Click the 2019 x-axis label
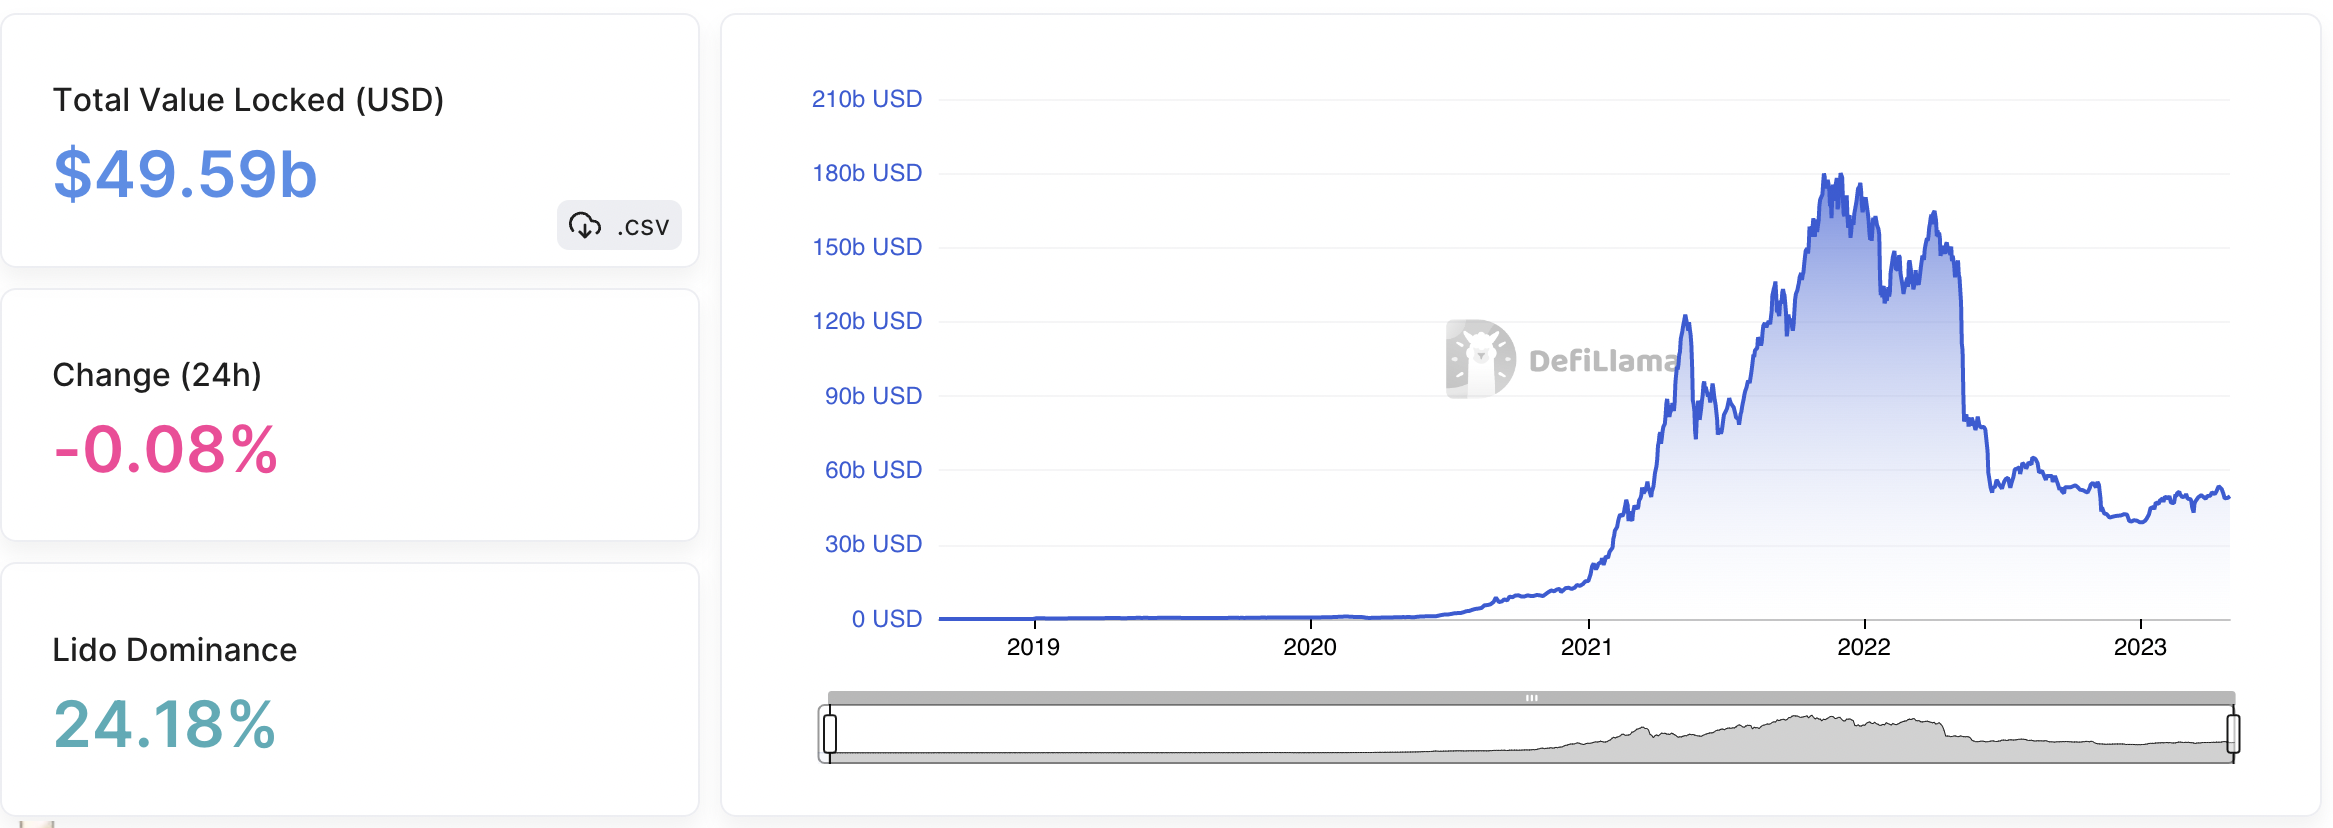This screenshot has width=2333, height=828. click(x=1033, y=647)
